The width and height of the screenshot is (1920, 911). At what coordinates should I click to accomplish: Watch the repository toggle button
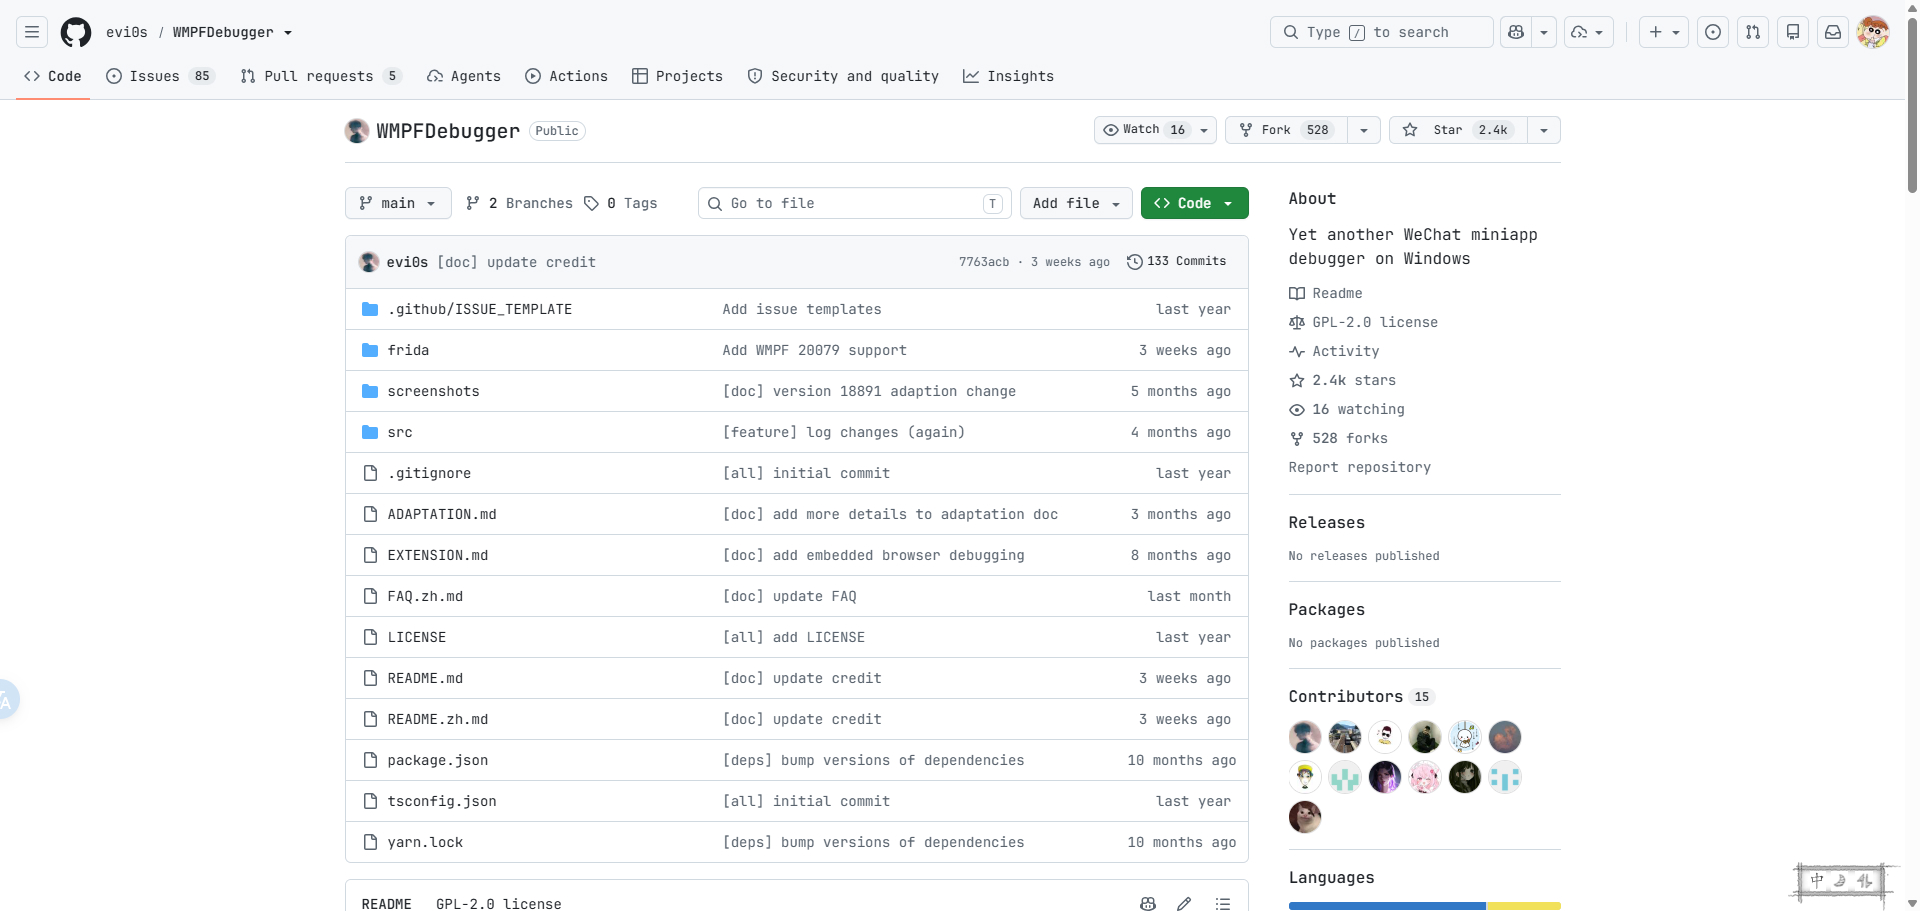coord(1155,130)
